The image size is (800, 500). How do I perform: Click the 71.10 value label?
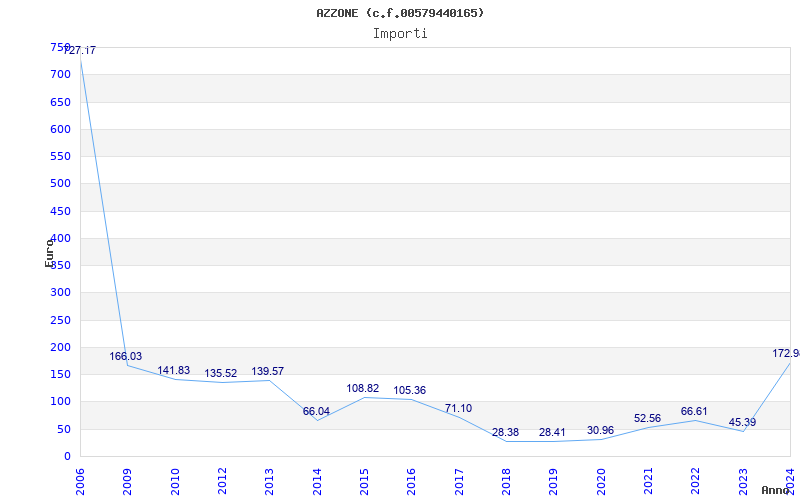coord(458,408)
